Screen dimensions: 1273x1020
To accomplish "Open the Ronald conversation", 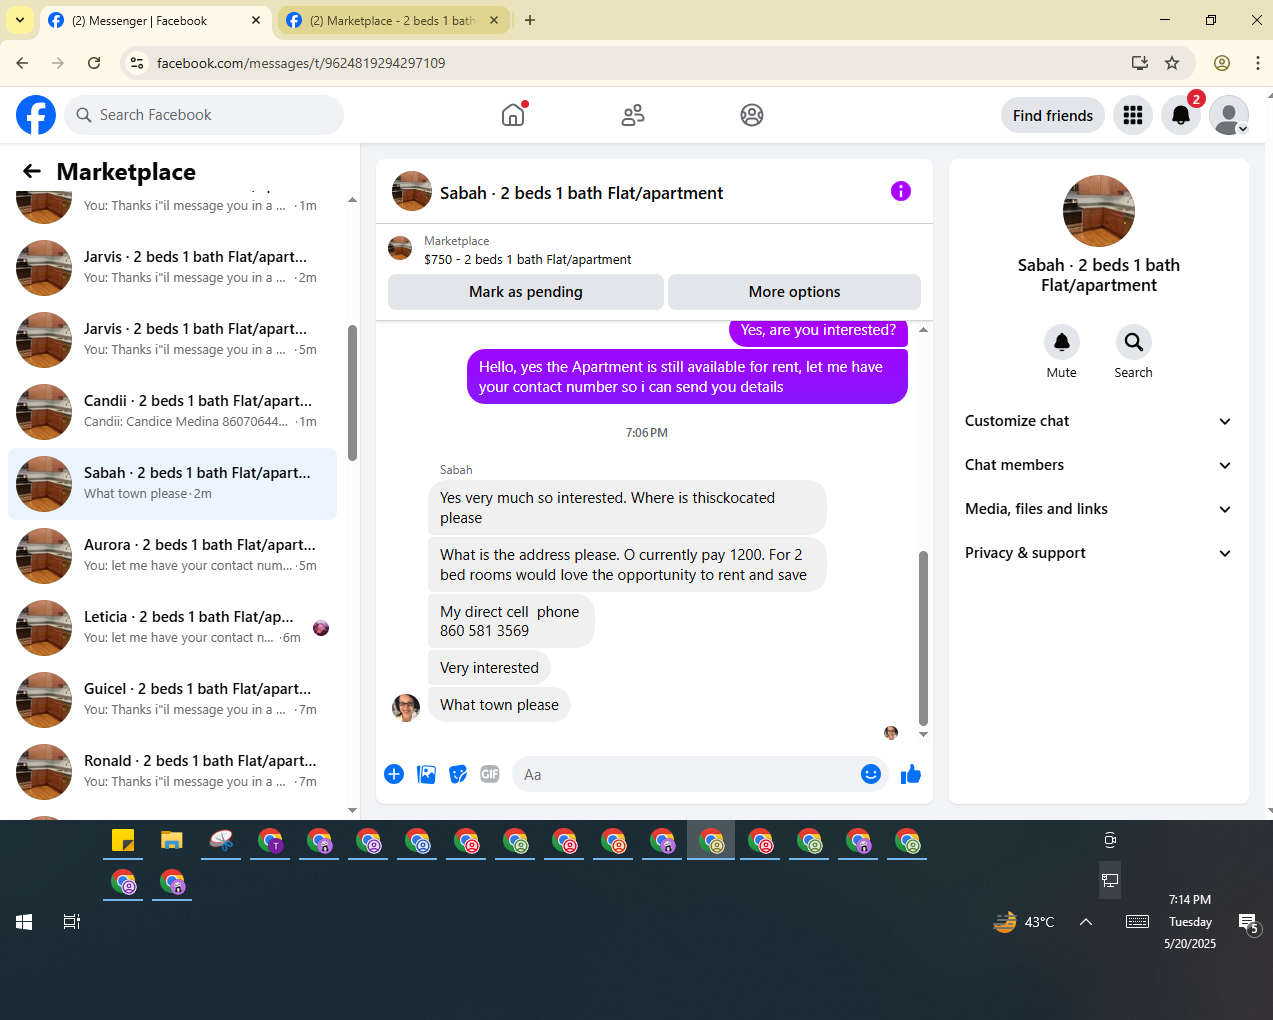I will click(172, 771).
